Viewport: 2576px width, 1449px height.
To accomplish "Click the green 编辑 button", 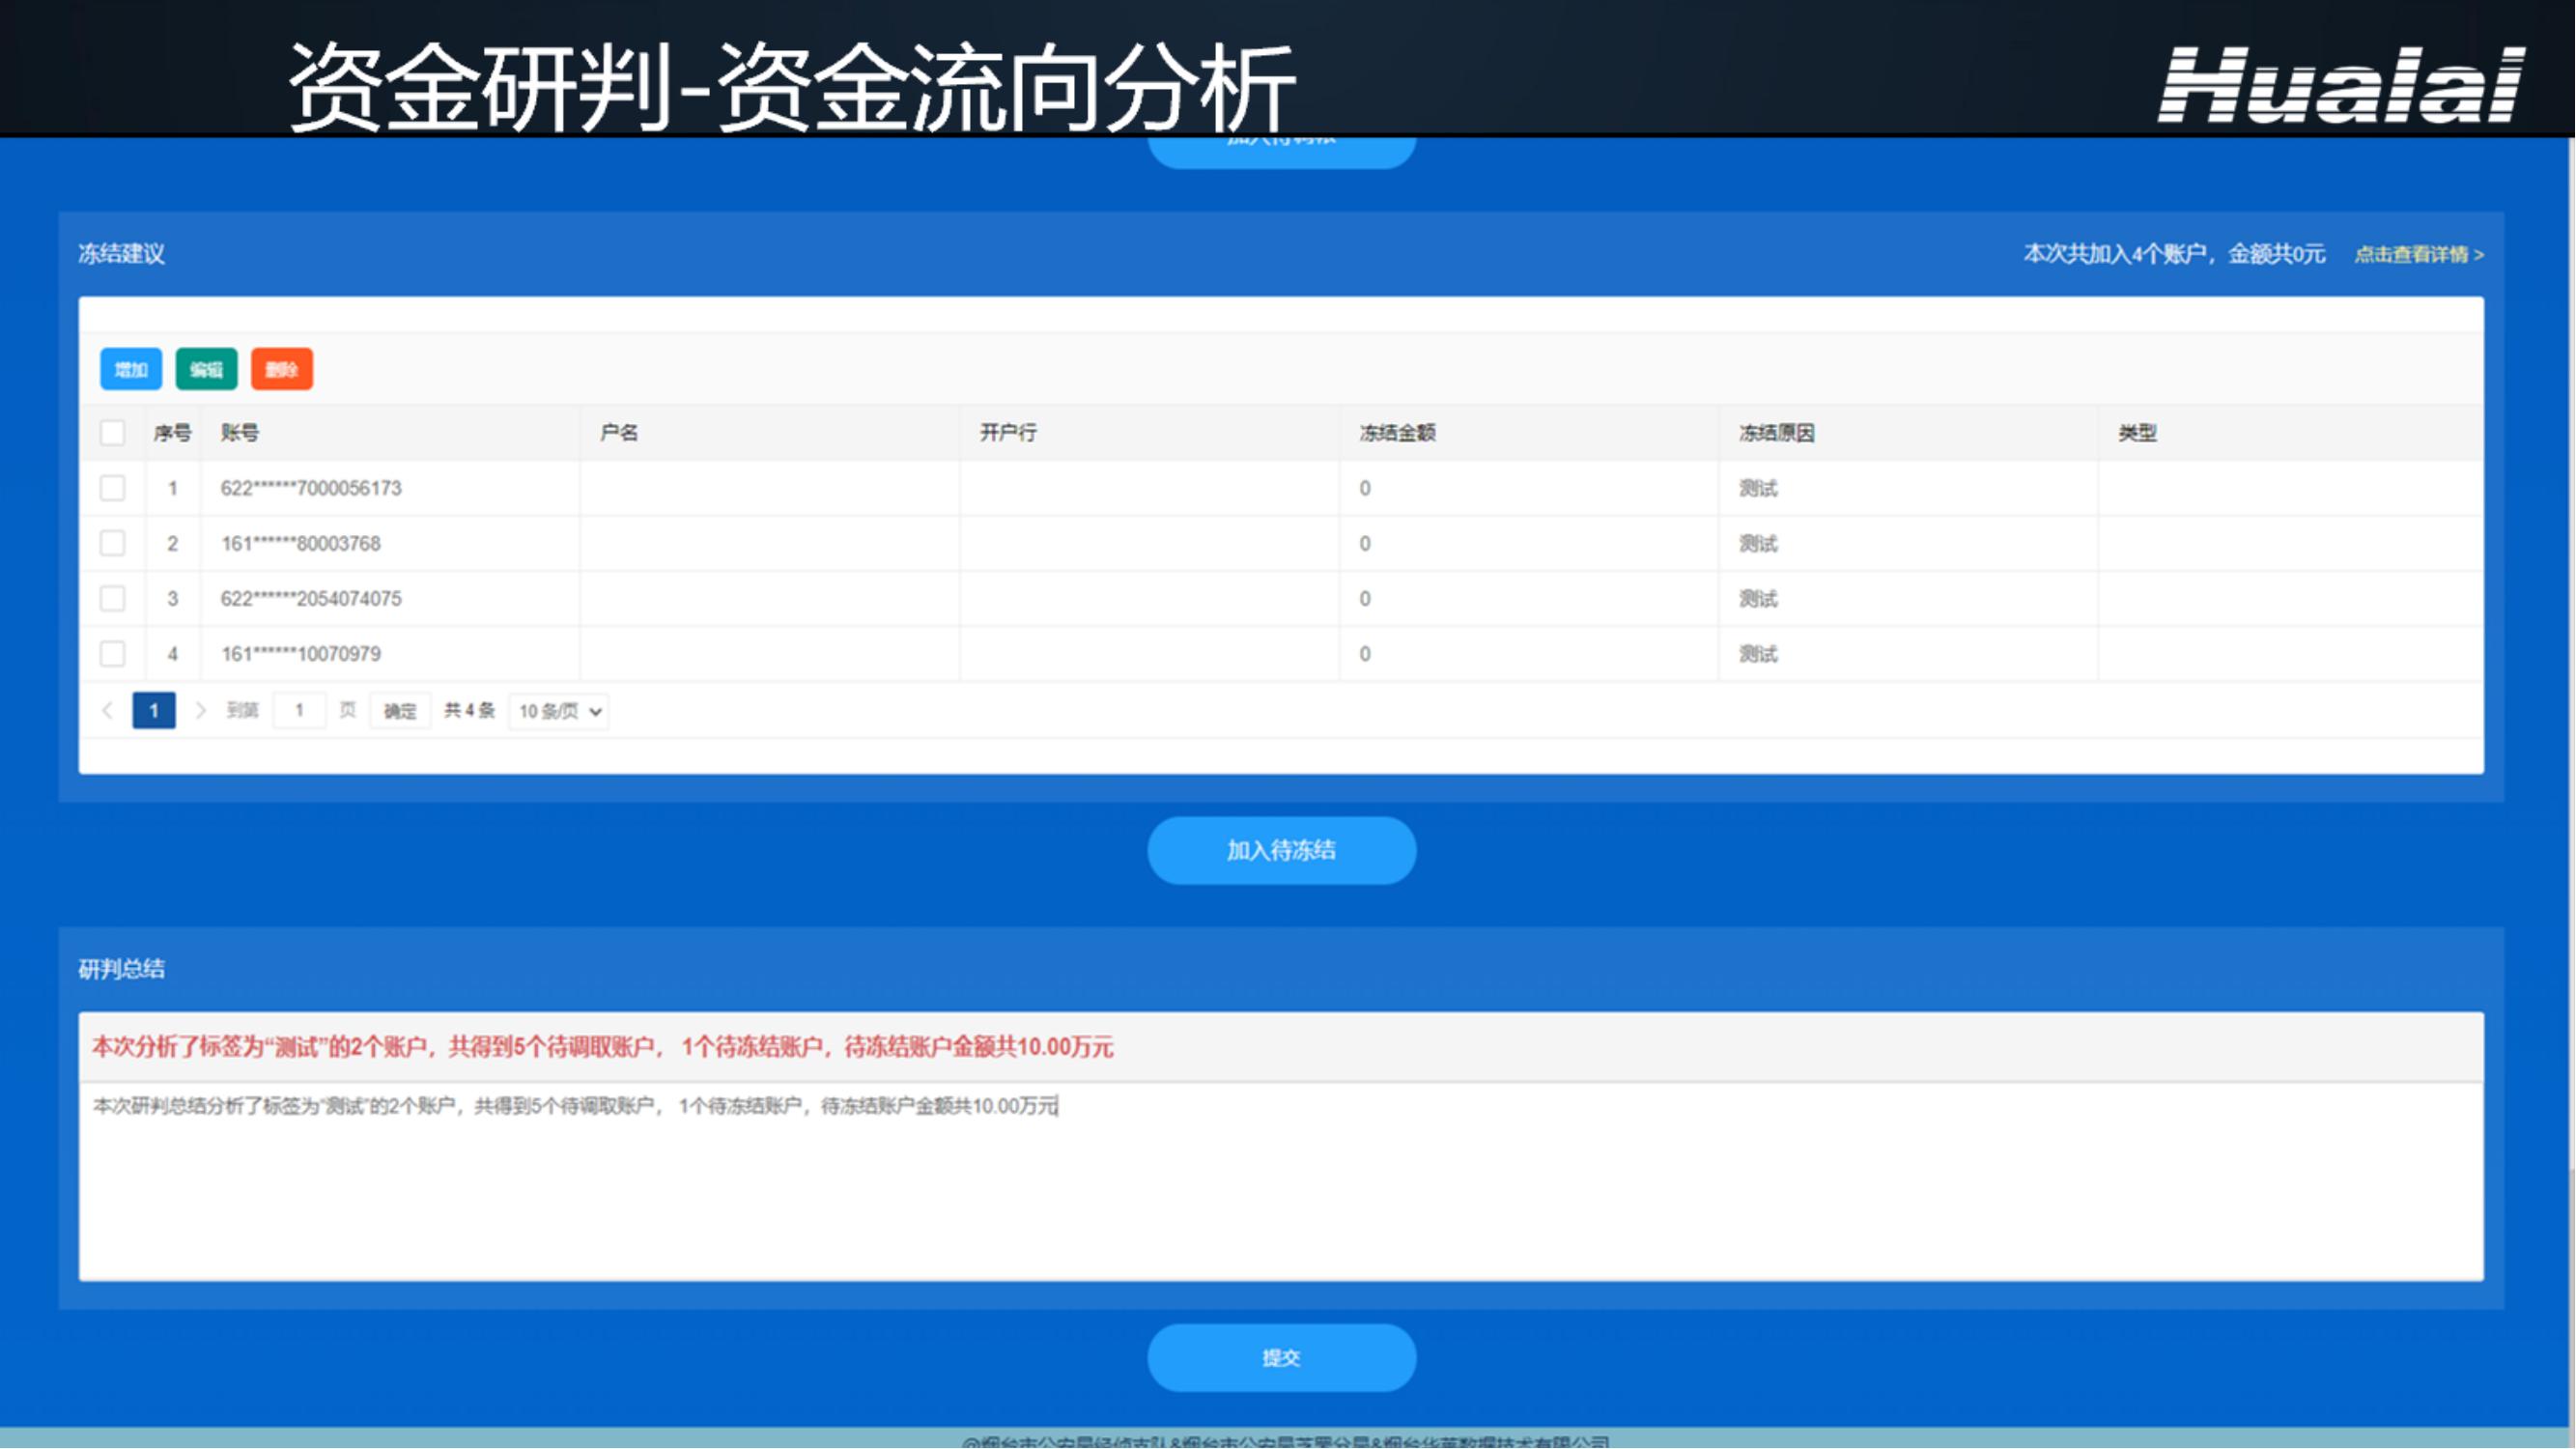I will [206, 369].
